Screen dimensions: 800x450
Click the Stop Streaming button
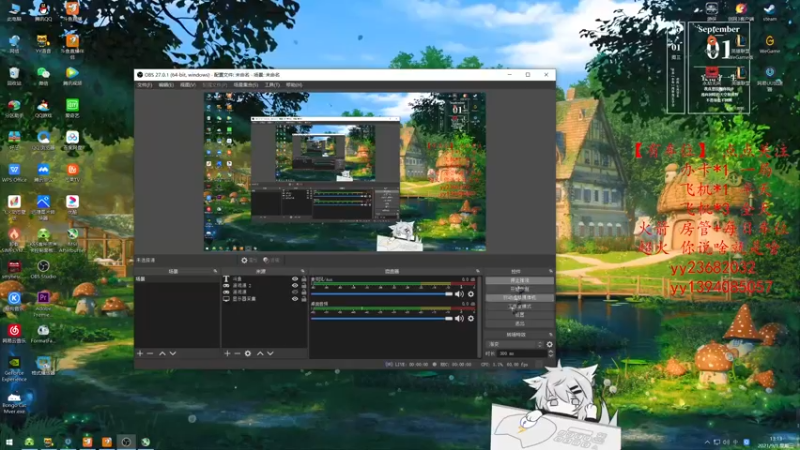pyautogui.click(x=519, y=280)
